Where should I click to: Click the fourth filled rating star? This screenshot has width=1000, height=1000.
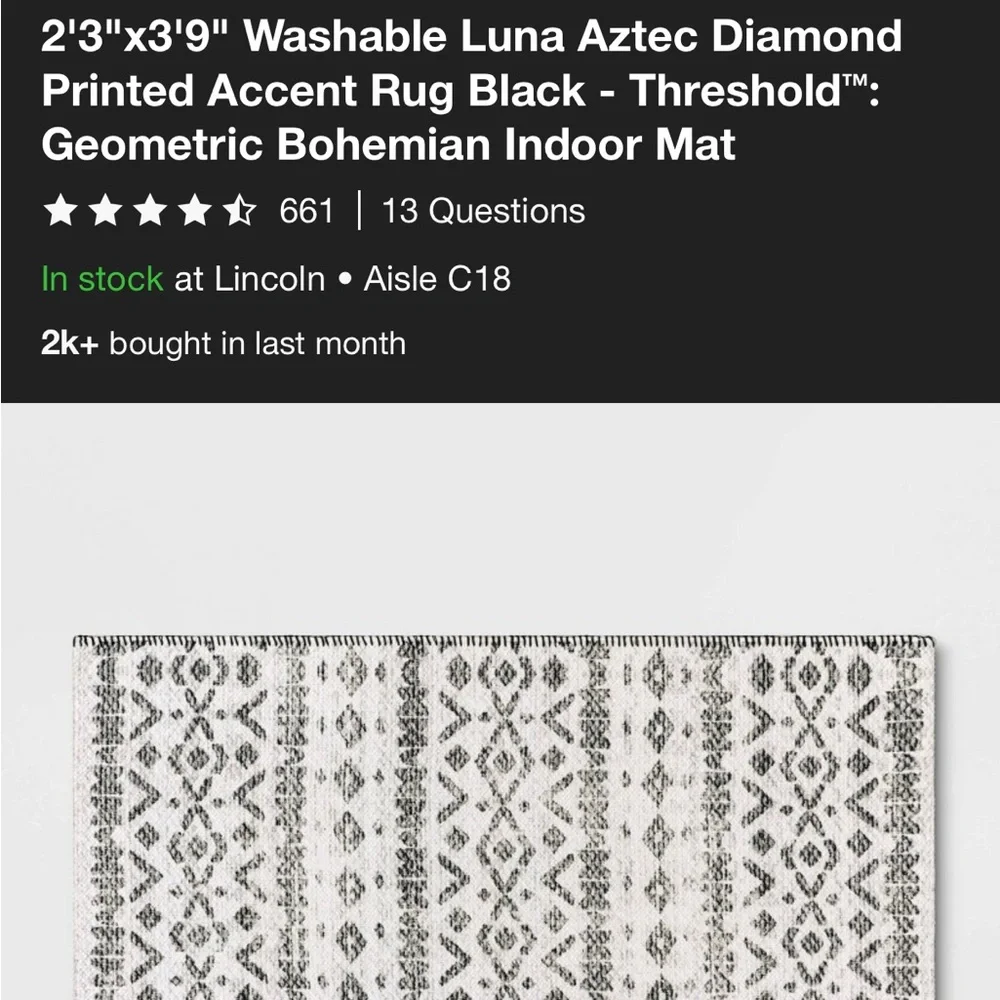pyautogui.click(x=195, y=210)
